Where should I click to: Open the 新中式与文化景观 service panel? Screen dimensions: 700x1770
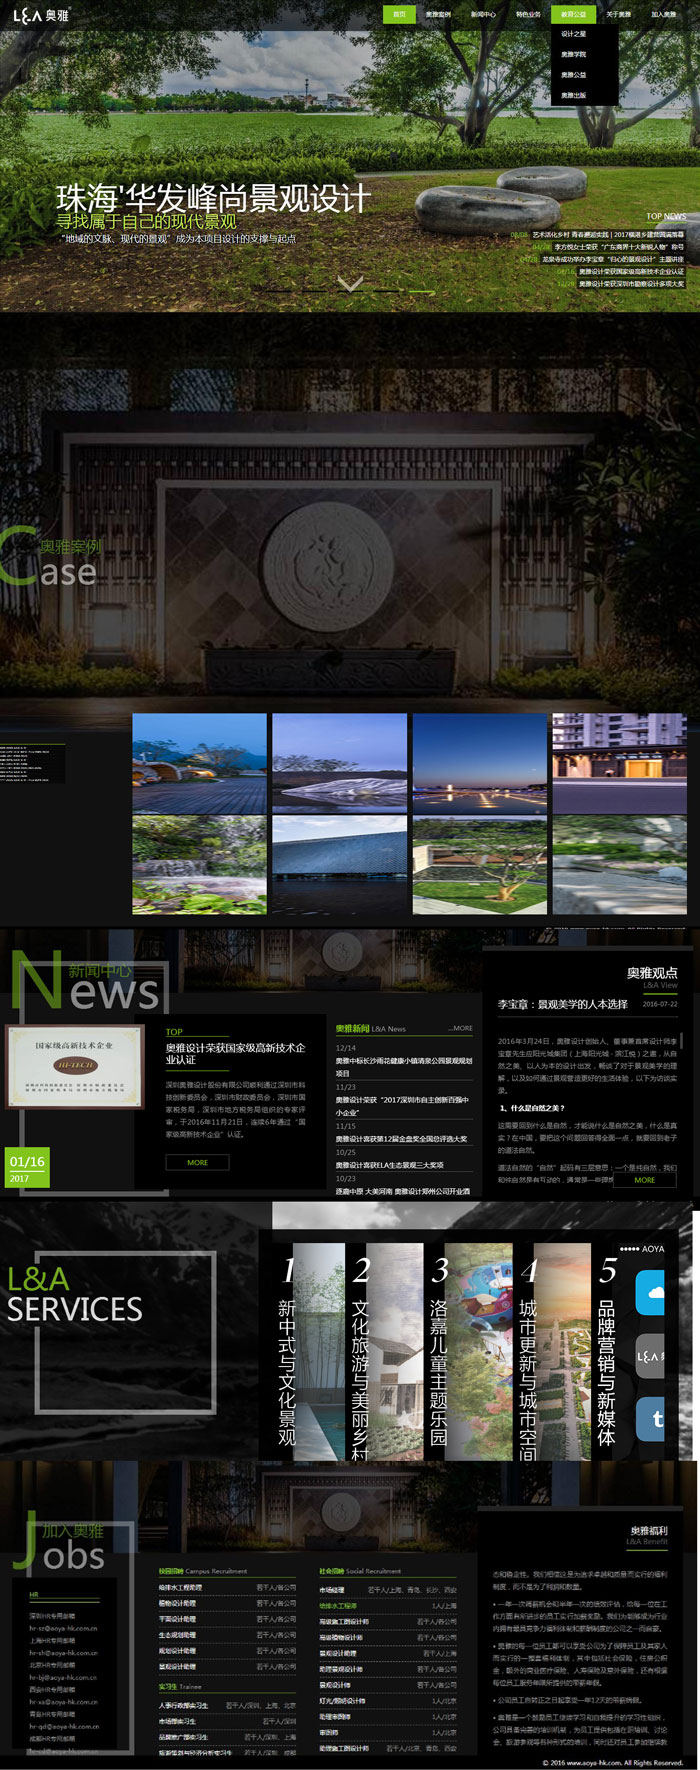tap(299, 1350)
